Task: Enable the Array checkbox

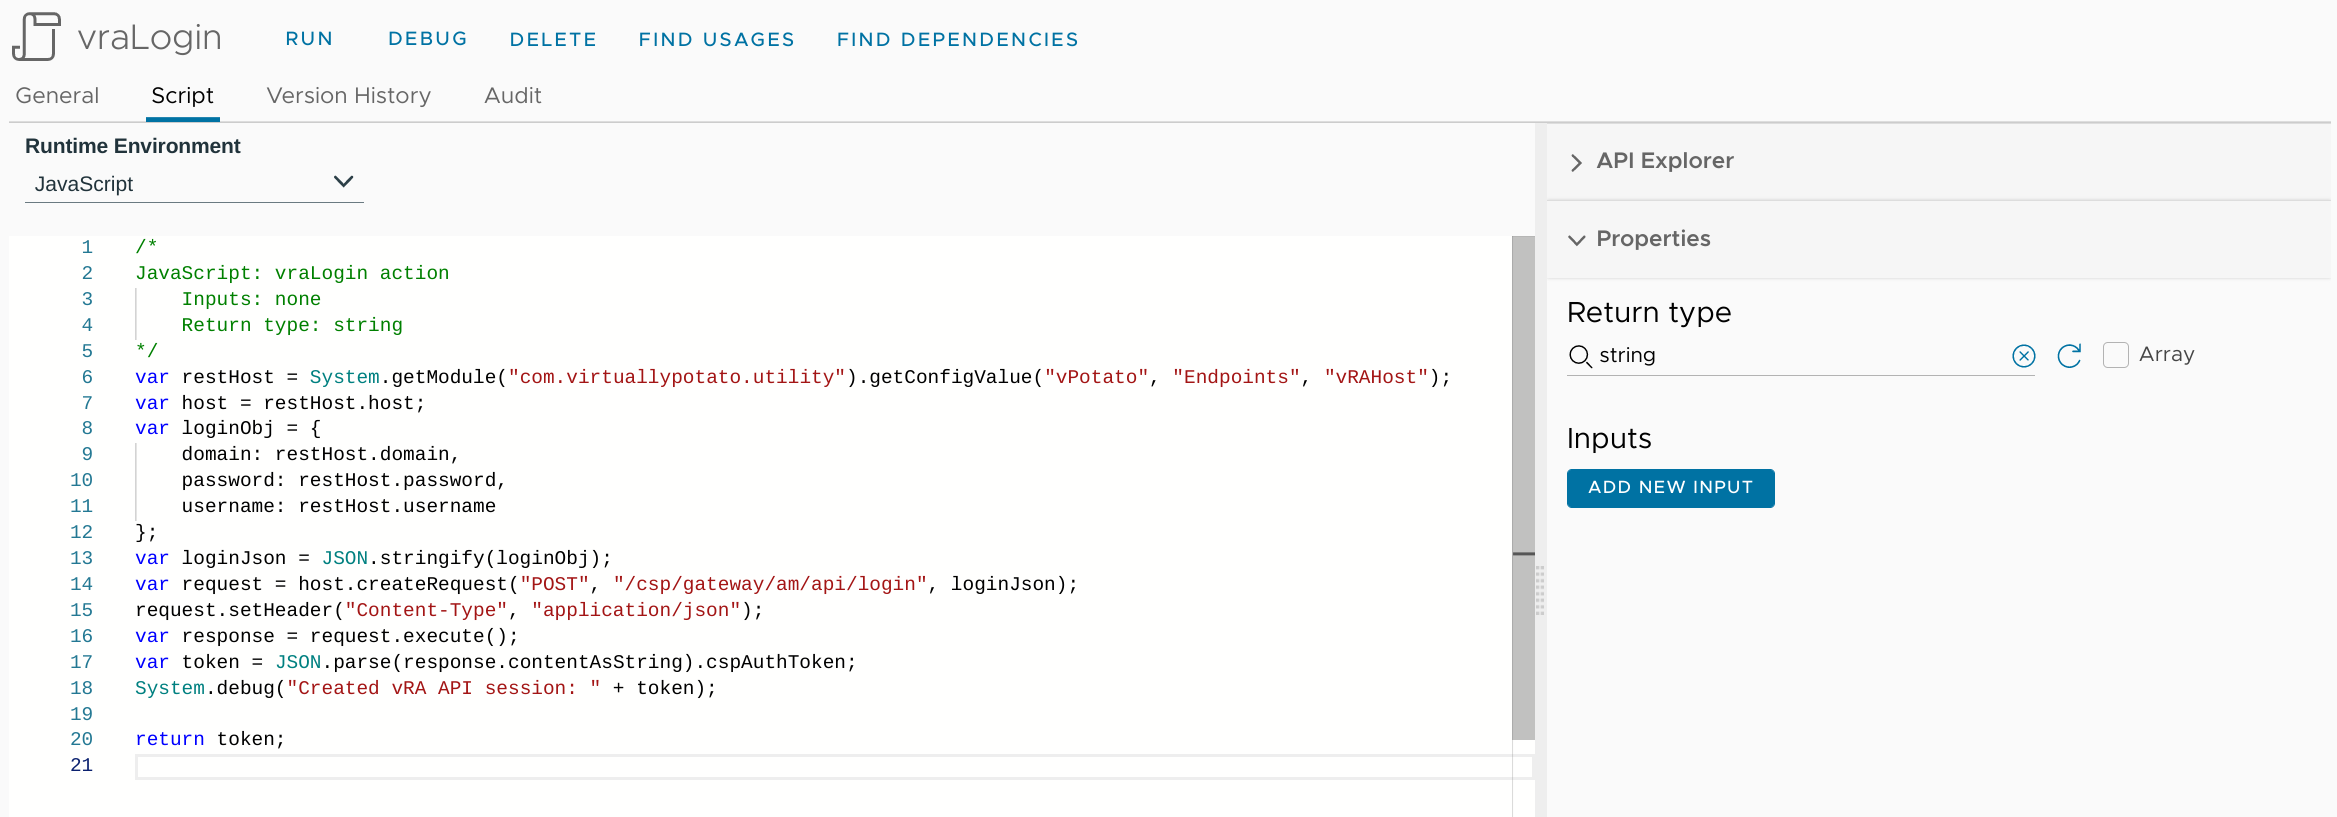Action: (2116, 355)
